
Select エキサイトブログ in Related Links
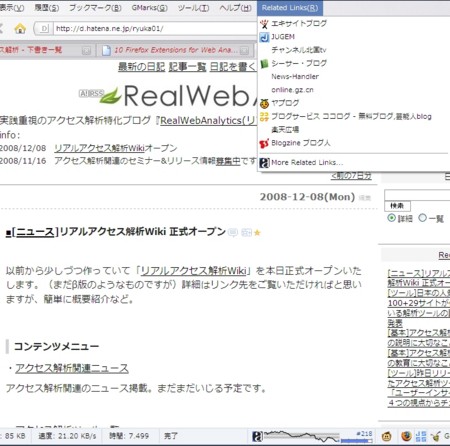(353, 24)
